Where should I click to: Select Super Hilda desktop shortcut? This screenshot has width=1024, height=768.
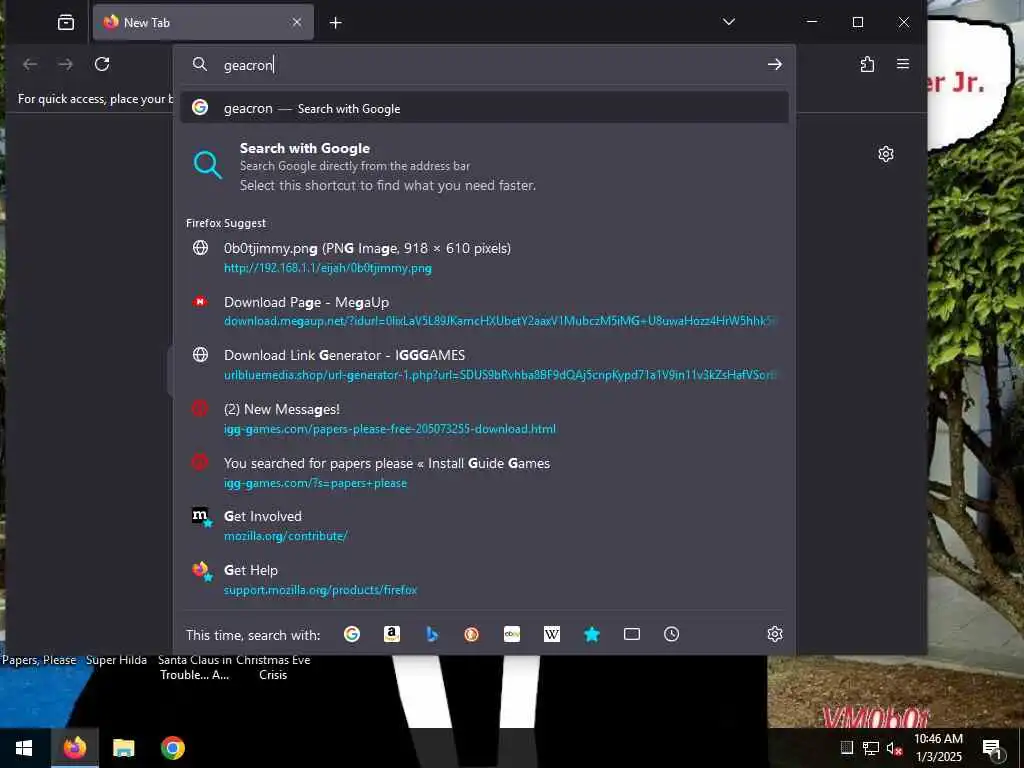tap(116, 660)
